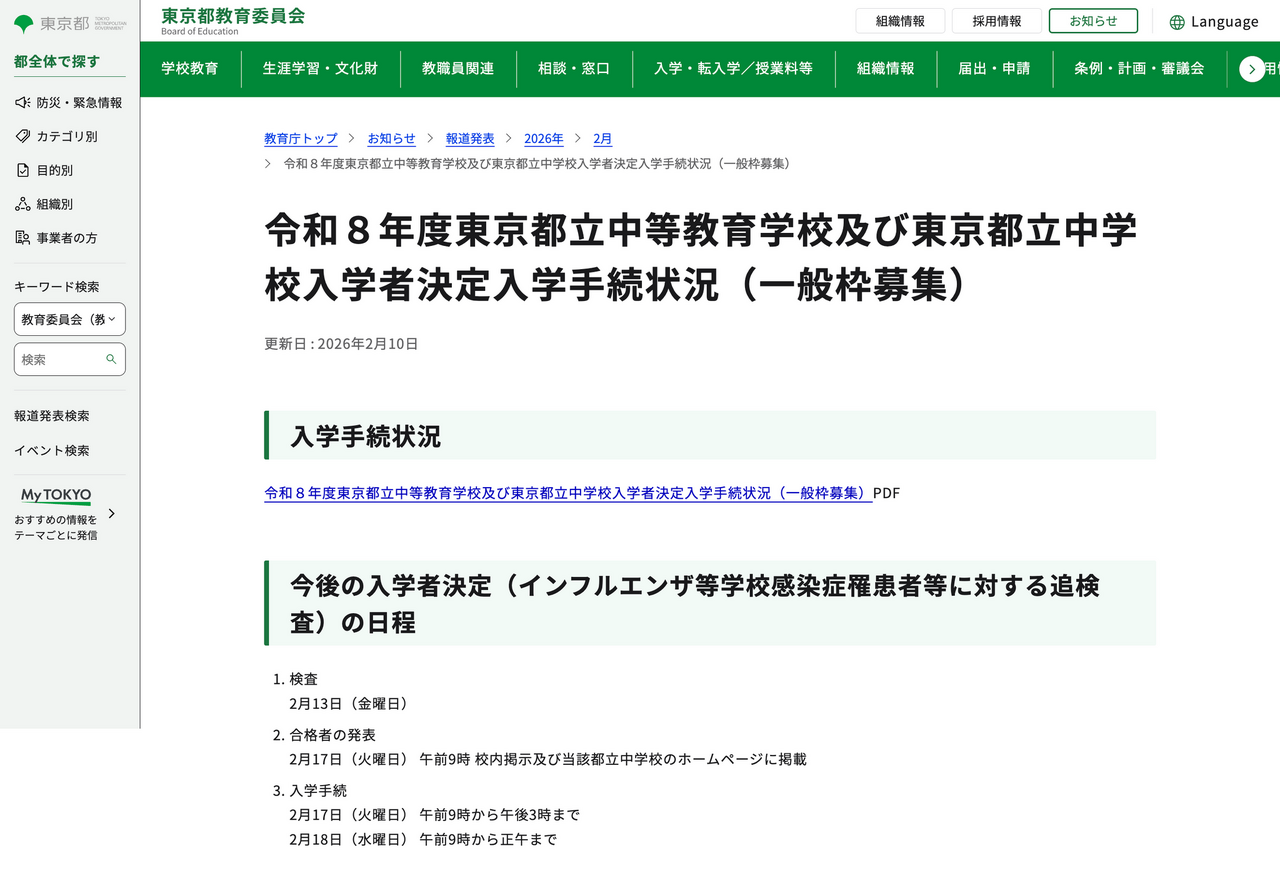This screenshot has height=891, width=1280.
Task: Open the 教育委員会 keyword search dropdown
Action: point(69,319)
